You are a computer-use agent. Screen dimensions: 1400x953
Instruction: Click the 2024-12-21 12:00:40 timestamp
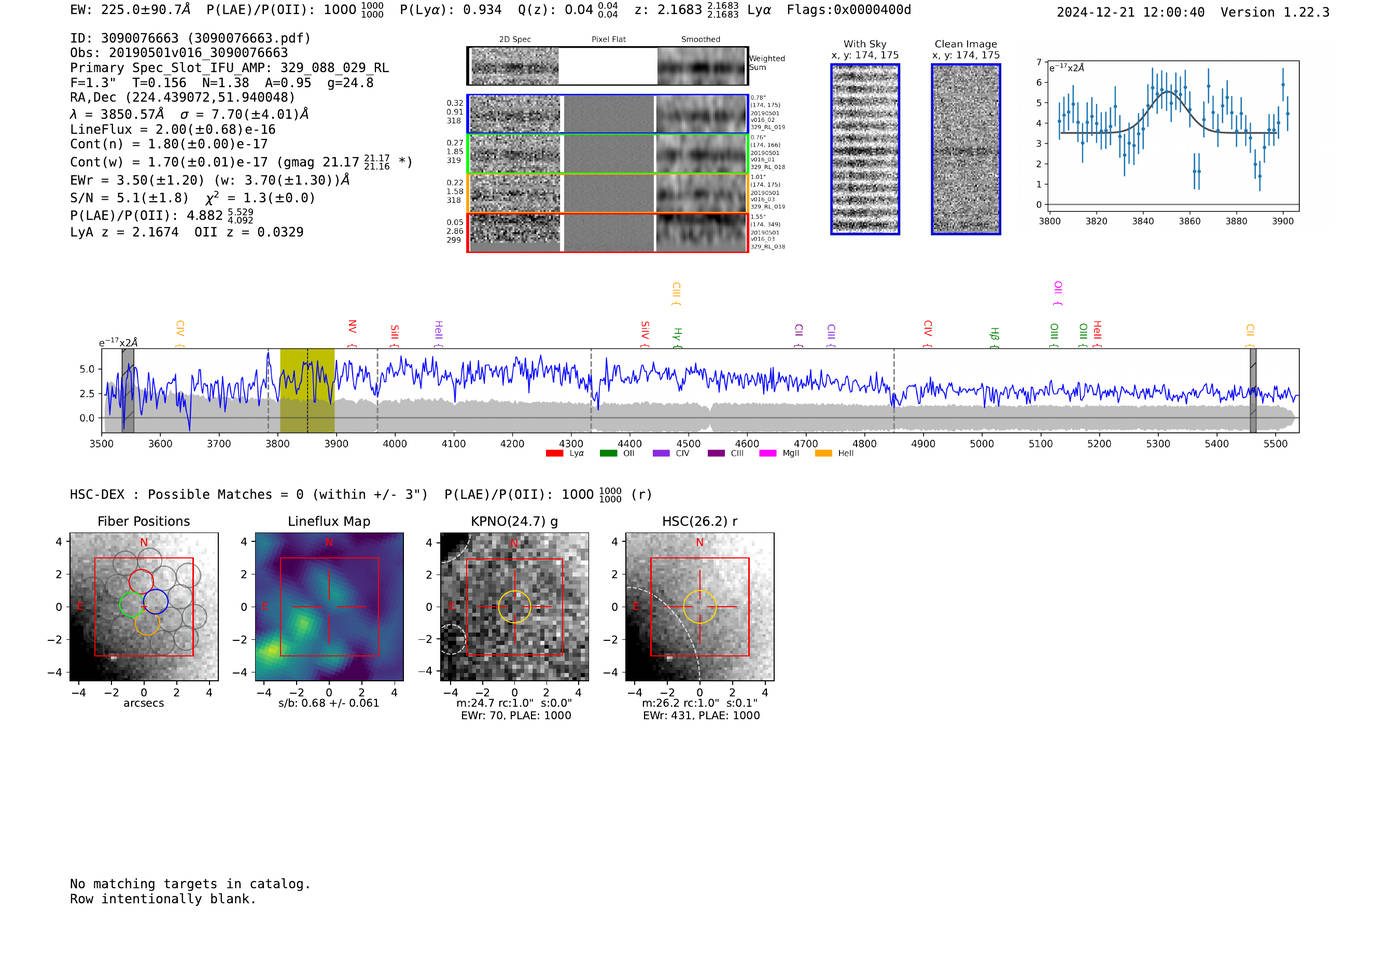click(x=1131, y=12)
